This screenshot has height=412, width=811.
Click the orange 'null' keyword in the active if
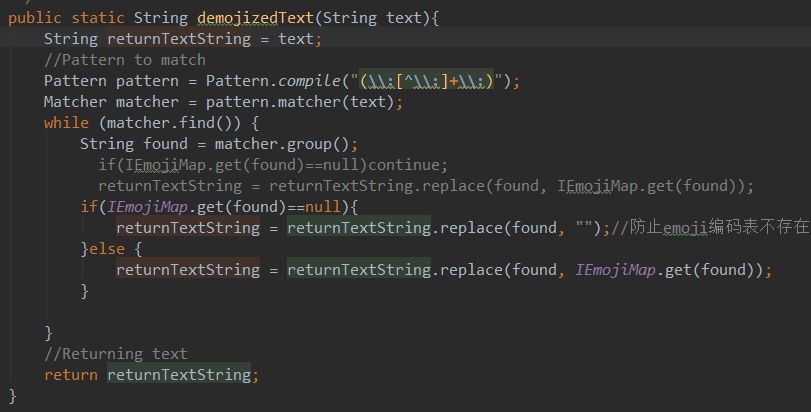323,207
